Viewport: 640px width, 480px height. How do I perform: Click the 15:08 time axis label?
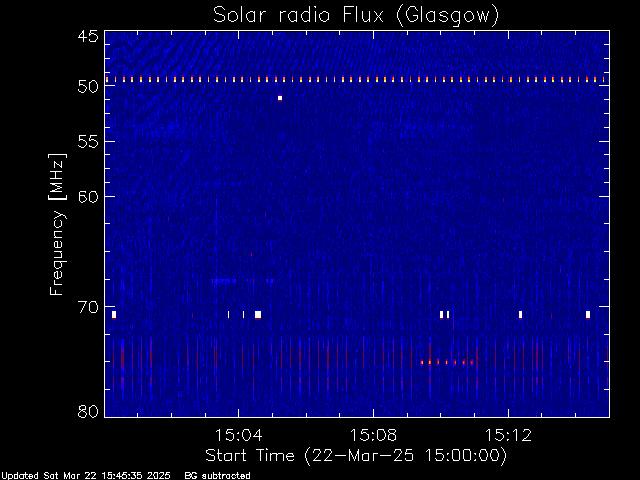pyautogui.click(x=373, y=435)
